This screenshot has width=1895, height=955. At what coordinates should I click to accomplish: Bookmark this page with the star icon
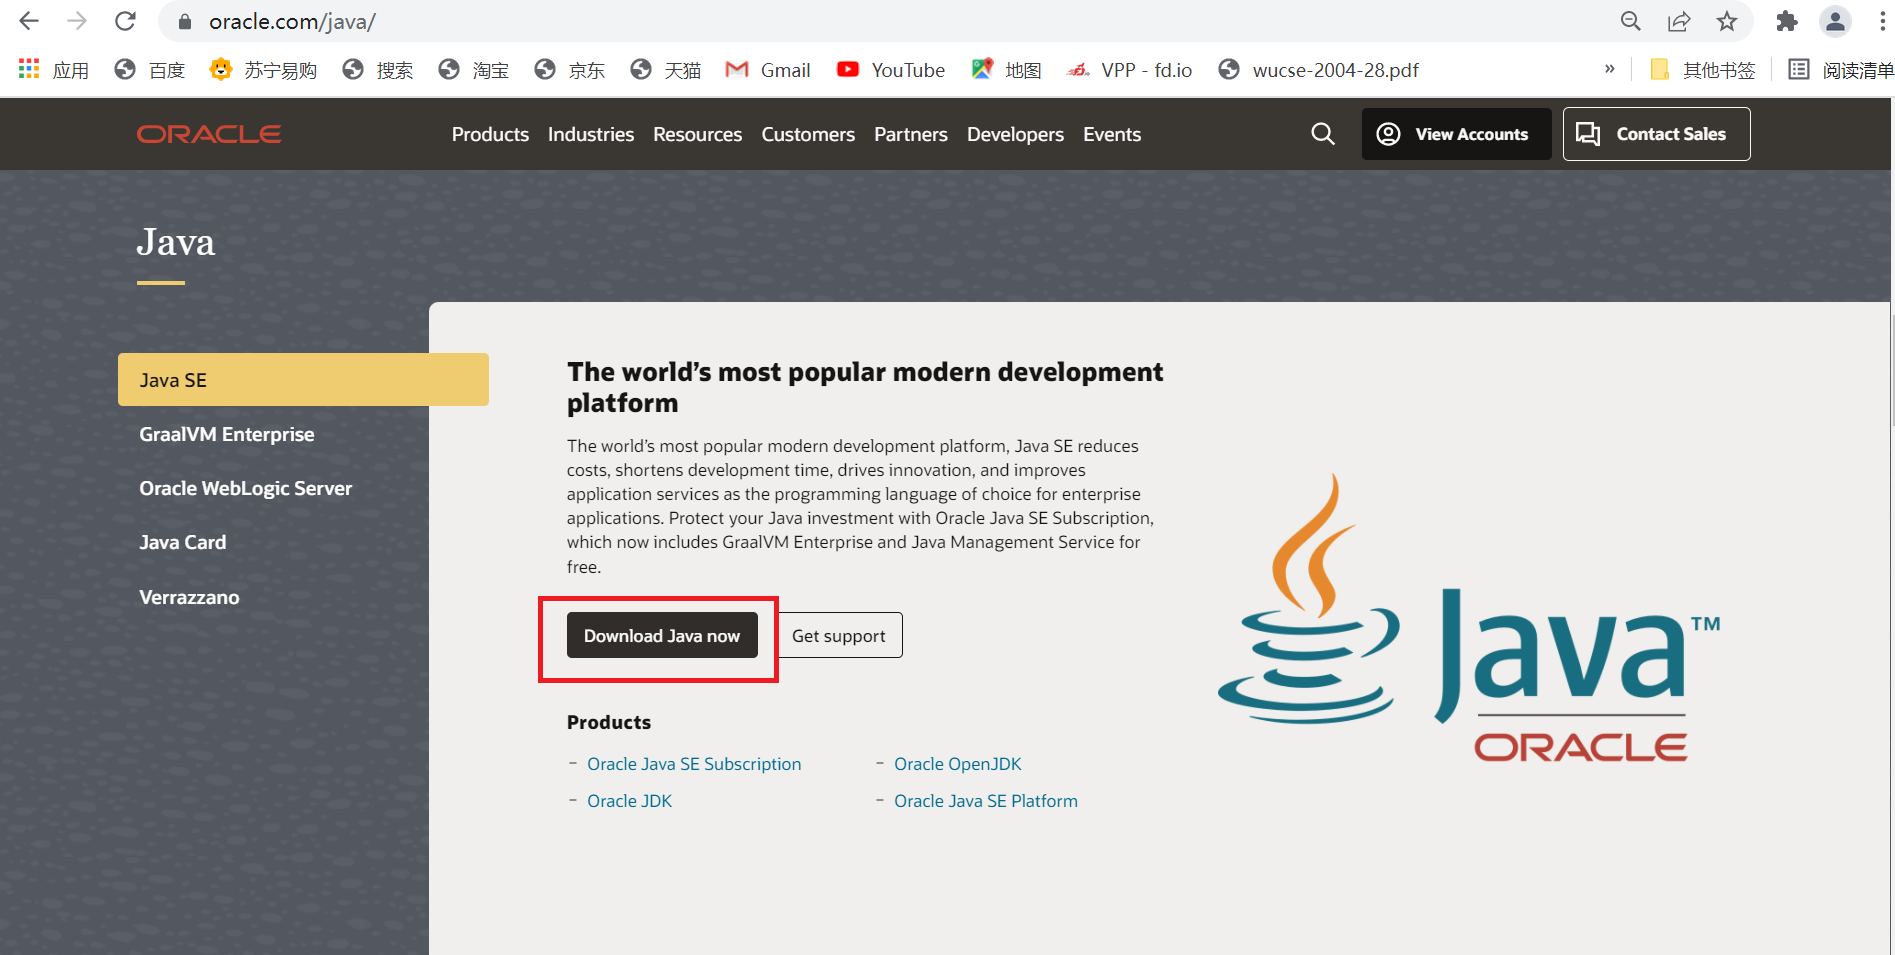1727,21
